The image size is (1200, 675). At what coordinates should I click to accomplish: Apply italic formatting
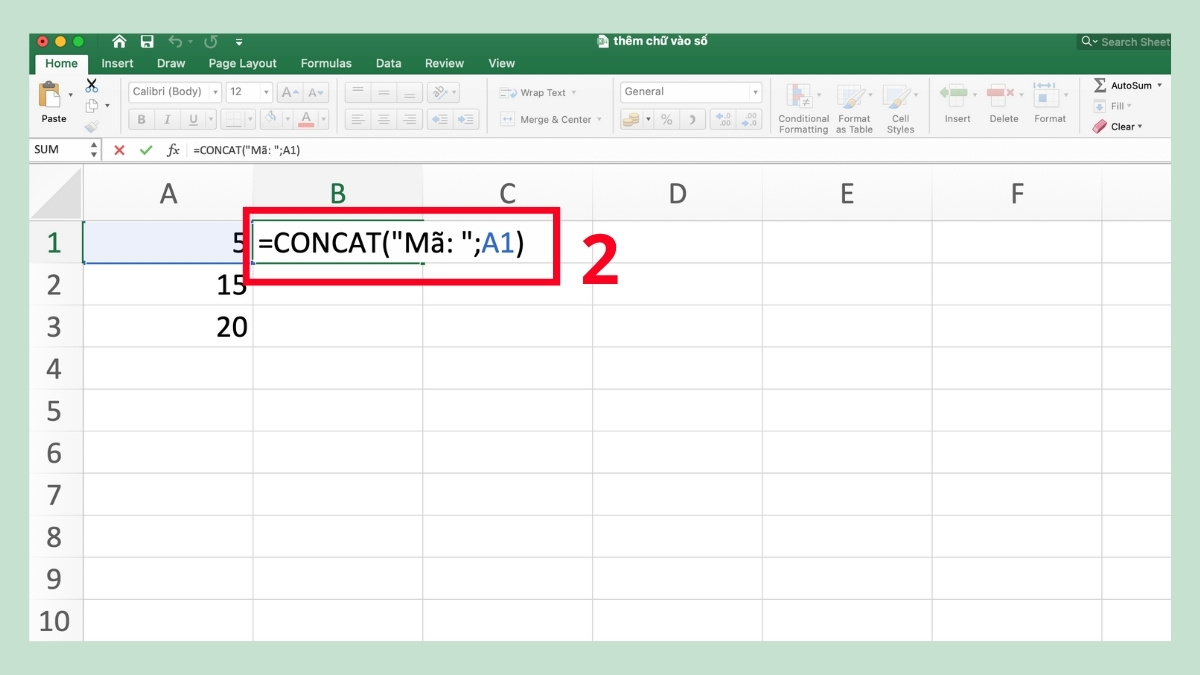[167, 118]
